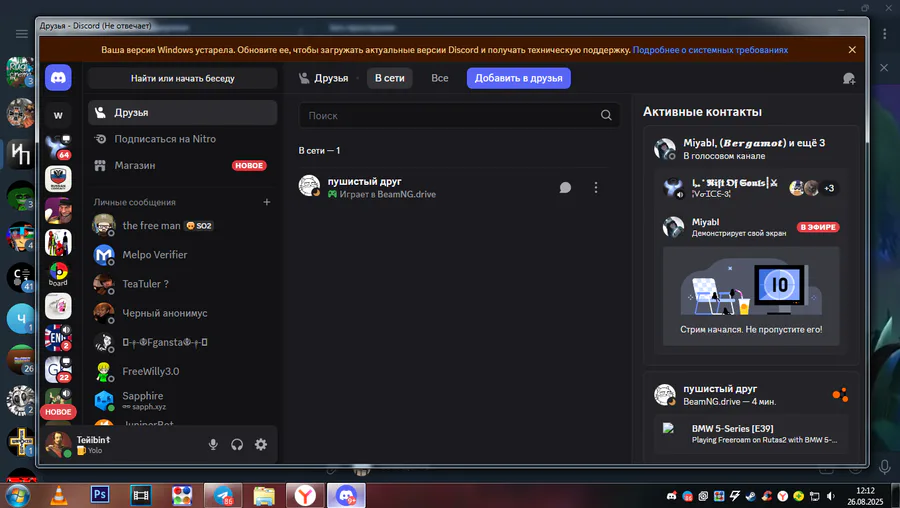Select friend row "пушистый друг"
Image resolution: width=900 pixels, height=508 pixels.
tap(455, 187)
